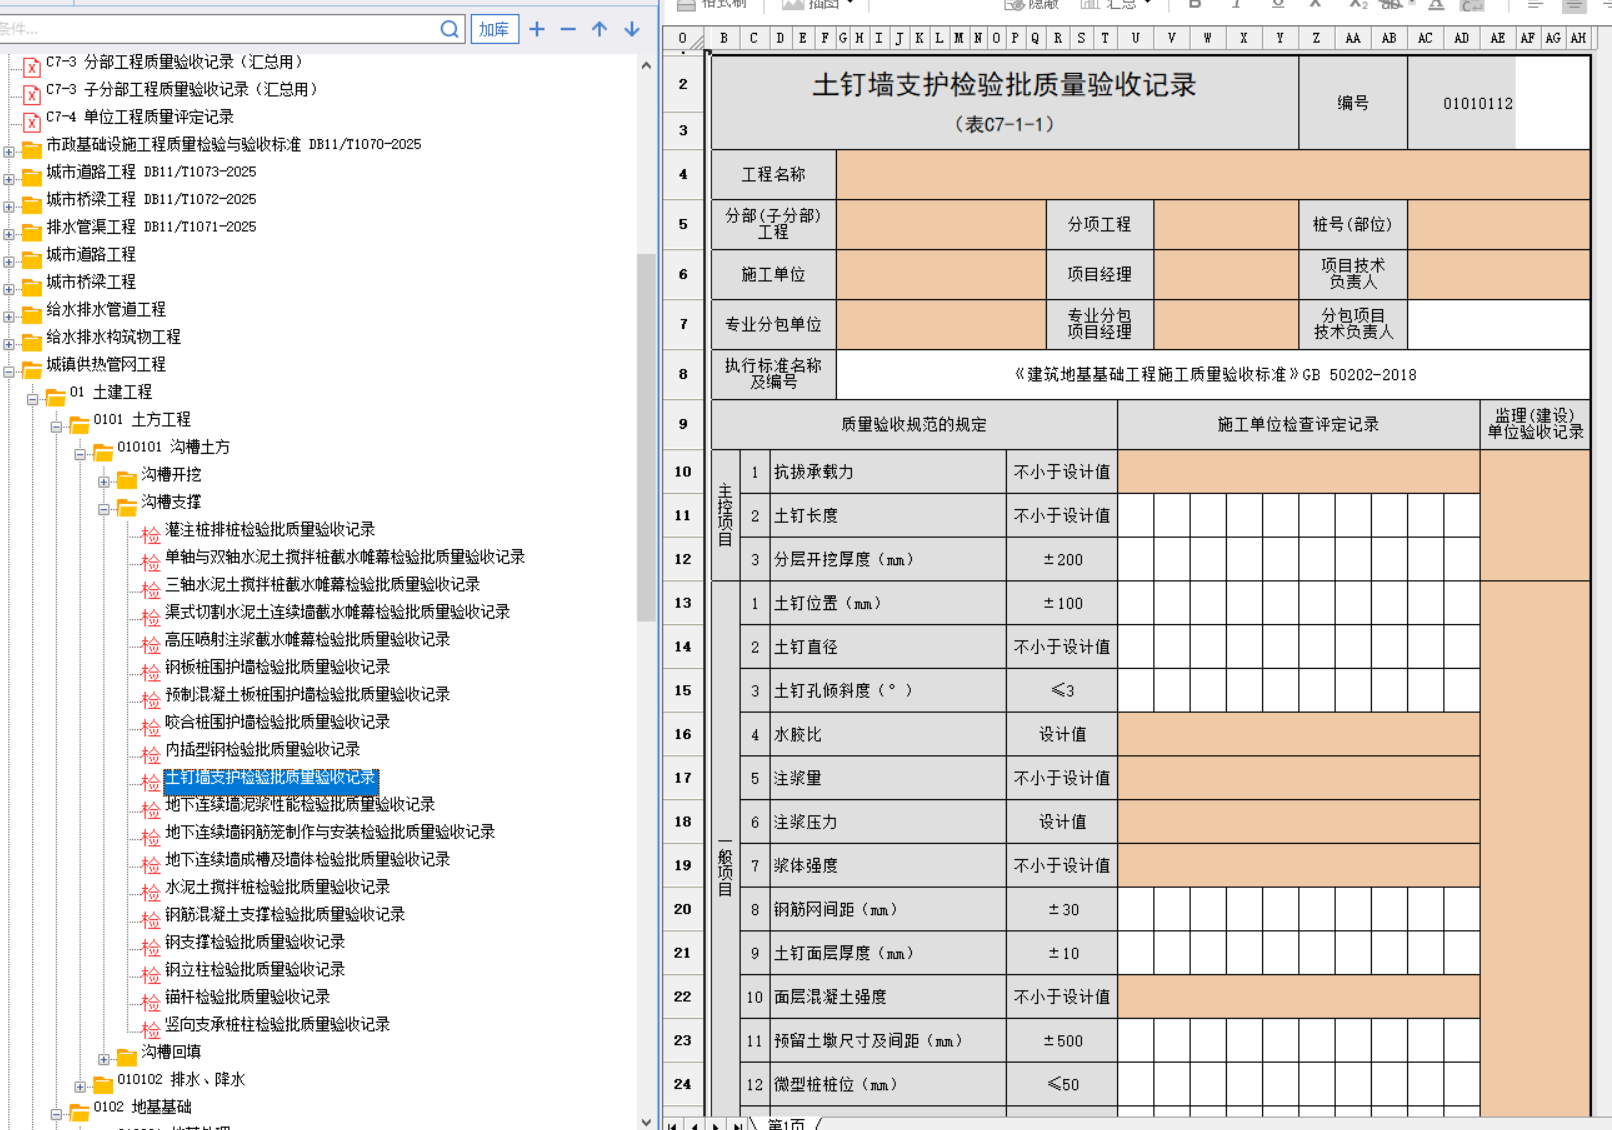Screen dimensions: 1612x1130
Task: Click the blue move-down arrow icon
Action: tap(632, 29)
